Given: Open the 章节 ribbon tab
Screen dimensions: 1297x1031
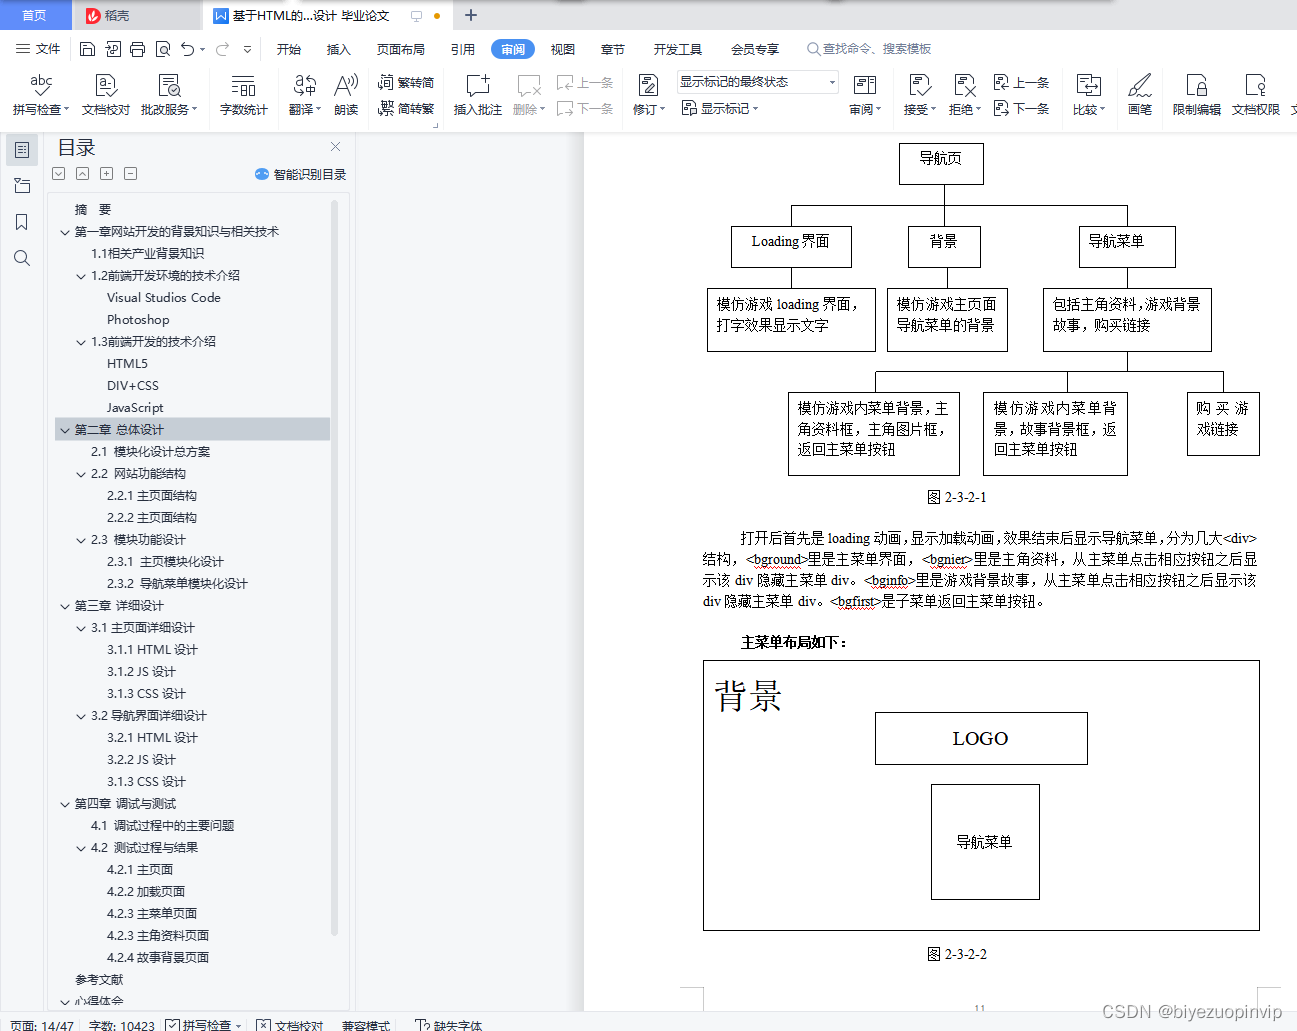Looking at the screenshot, I should point(612,48).
